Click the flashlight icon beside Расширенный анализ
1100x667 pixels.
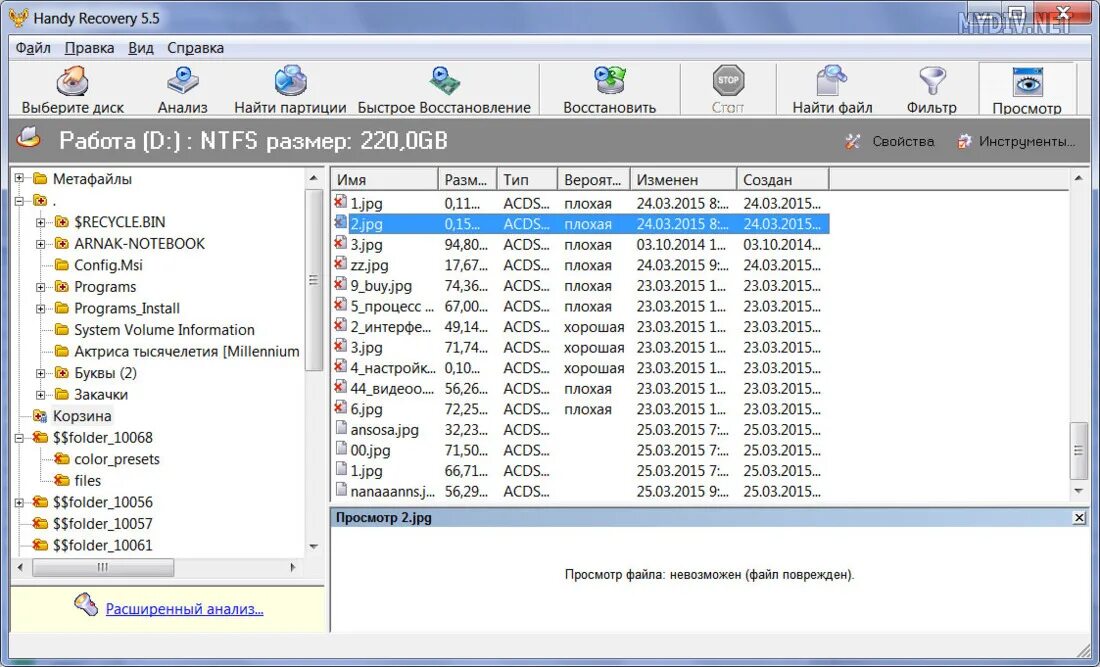pyautogui.click(x=86, y=604)
